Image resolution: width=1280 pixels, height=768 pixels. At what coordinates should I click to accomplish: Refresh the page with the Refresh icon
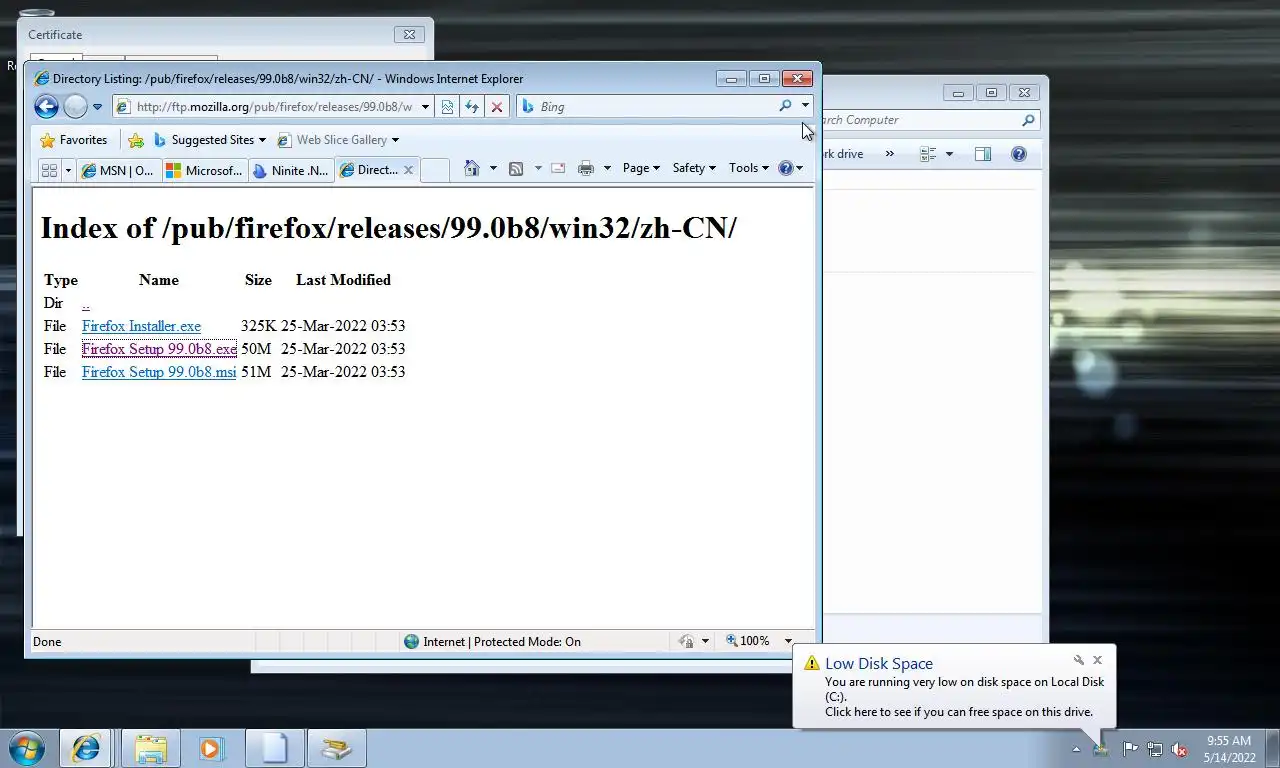coord(472,107)
